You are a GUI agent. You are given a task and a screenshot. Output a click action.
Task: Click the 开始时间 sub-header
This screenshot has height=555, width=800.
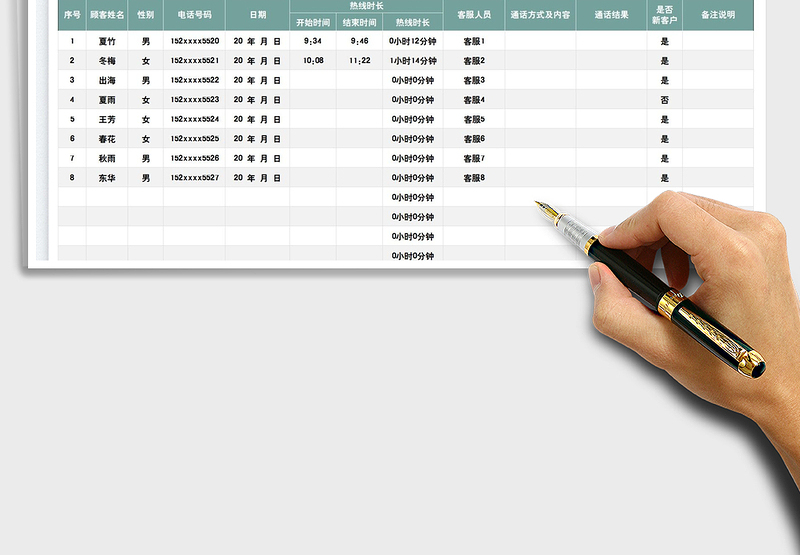coord(313,22)
